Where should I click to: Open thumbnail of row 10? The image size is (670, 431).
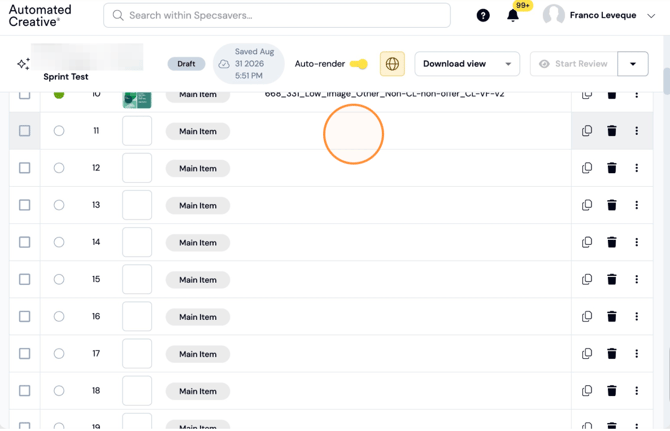tap(137, 100)
